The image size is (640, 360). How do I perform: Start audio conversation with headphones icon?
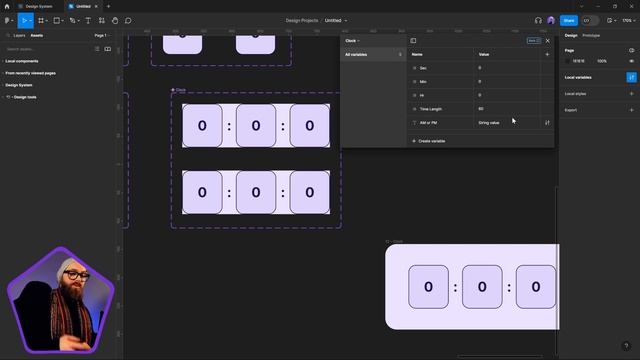pos(538,20)
